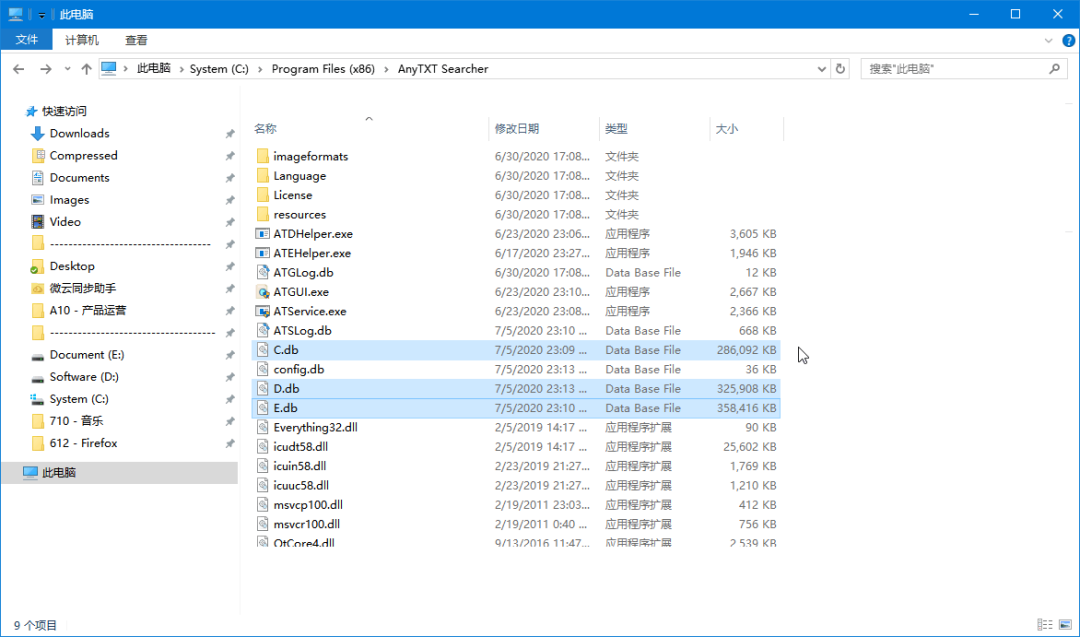1080x637 pixels.
Task: Open recent locations dropdown arrow
Action: pos(68,69)
